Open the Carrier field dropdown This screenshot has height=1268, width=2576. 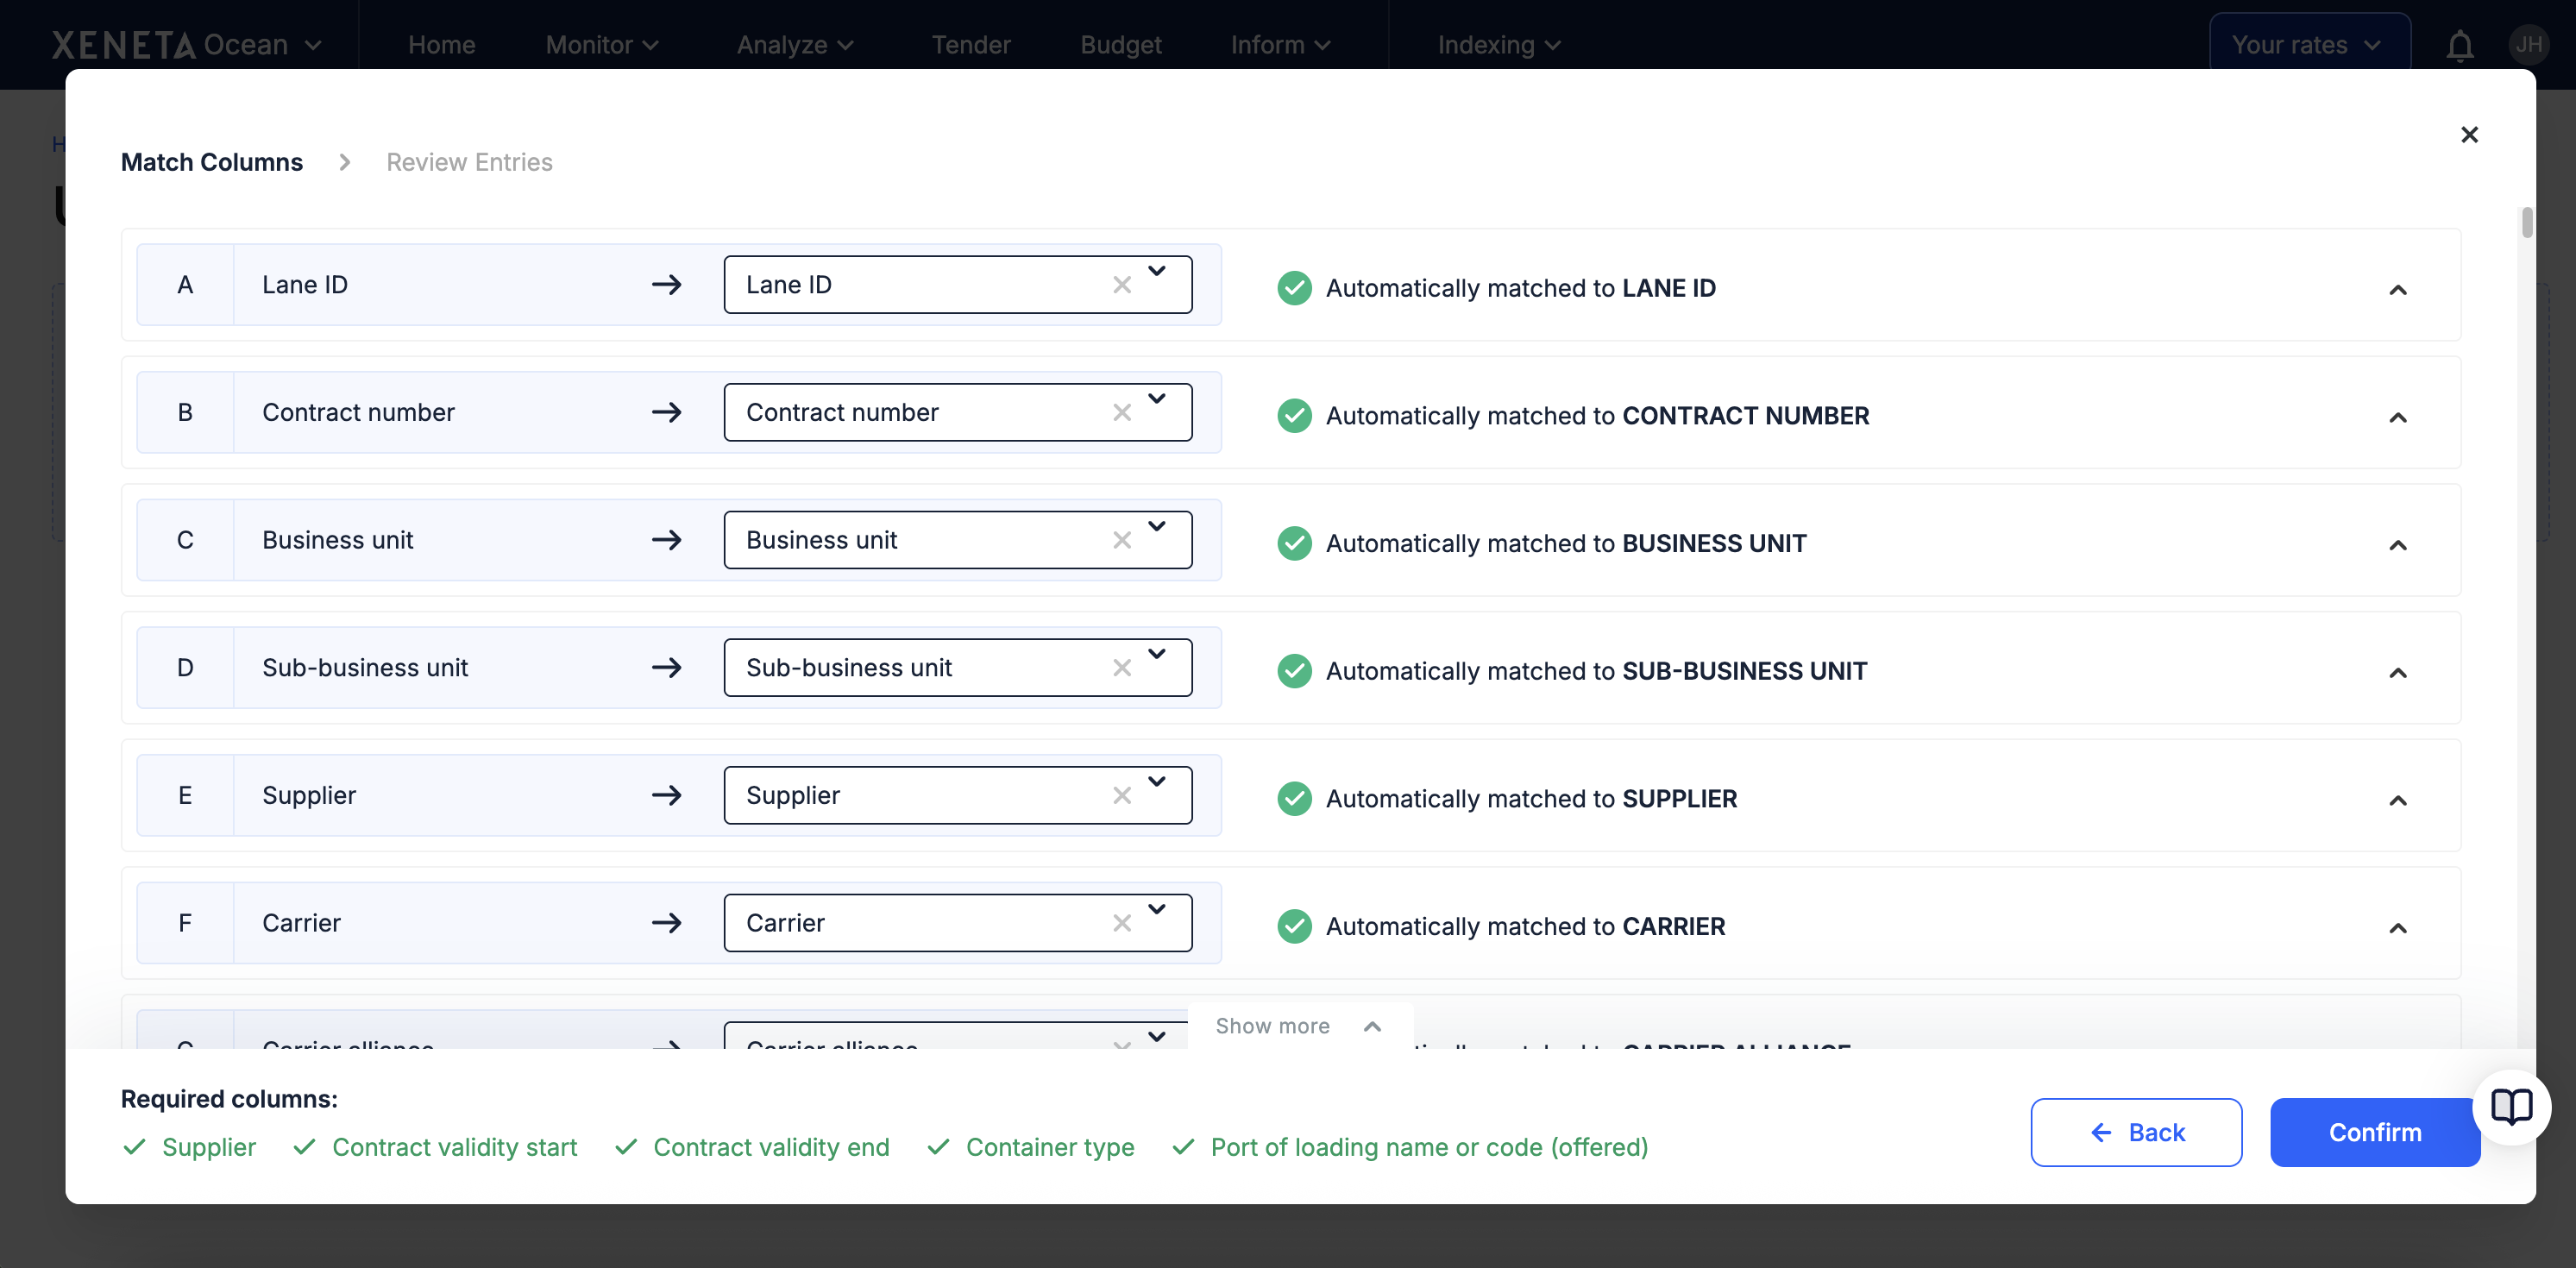coord(1157,910)
